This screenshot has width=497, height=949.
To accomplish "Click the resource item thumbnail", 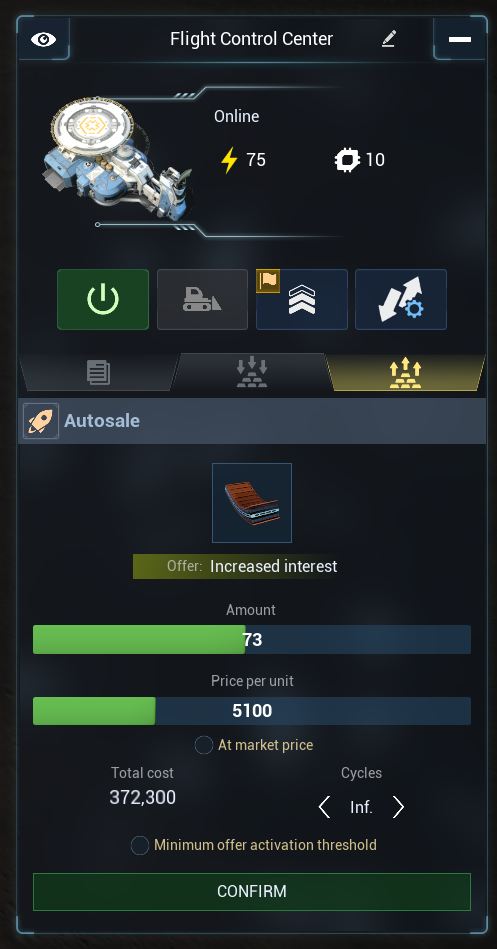I will point(252,503).
